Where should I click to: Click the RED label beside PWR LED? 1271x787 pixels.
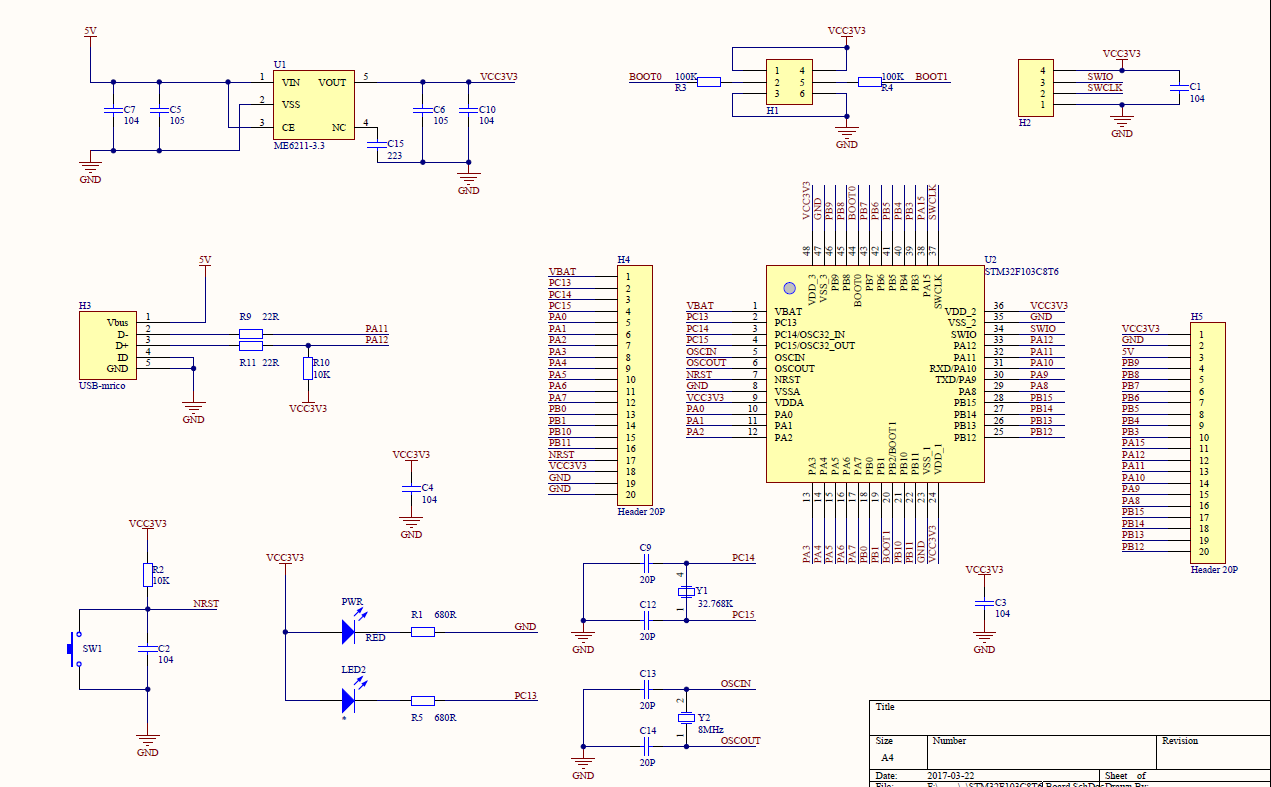pos(375,637)
